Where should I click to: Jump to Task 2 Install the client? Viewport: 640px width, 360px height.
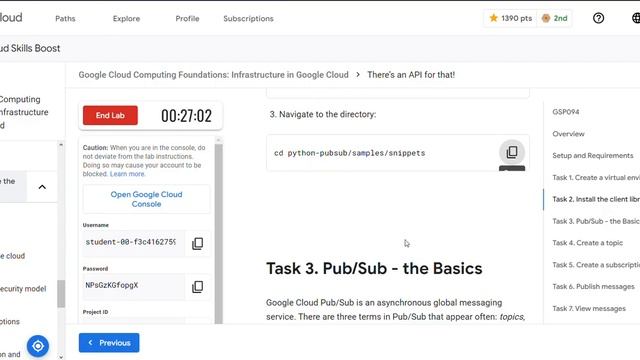tap(596, 199)
